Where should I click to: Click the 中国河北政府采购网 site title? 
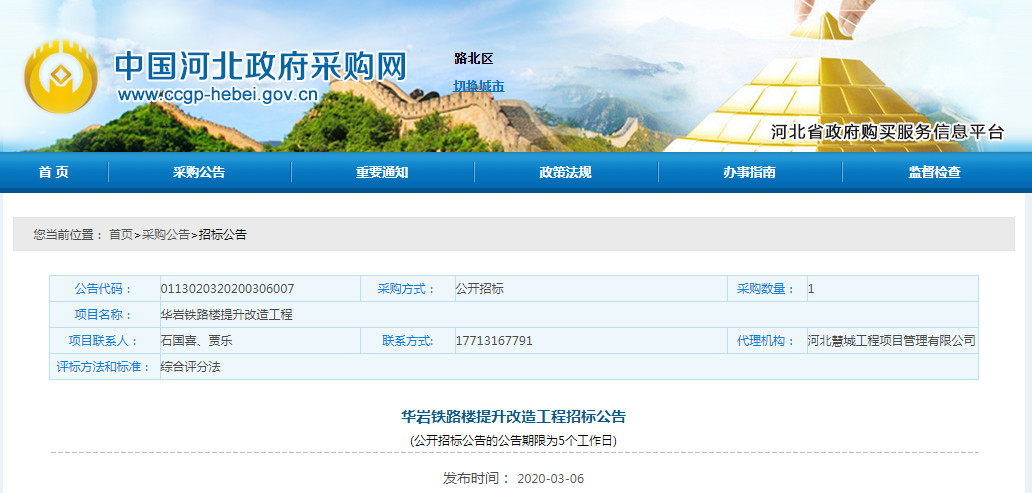point(262,65)
